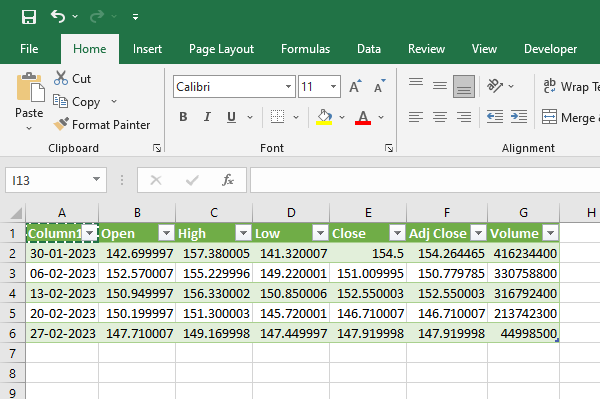Click the Cut button
This screenshot has width=600, height=399.
[x=72, y=78]
